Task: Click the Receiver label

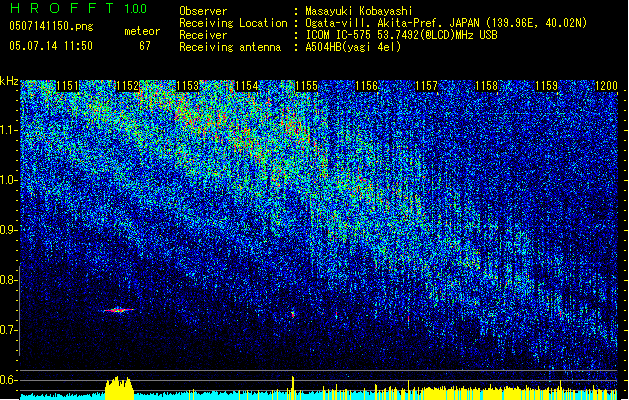Action: coord(203,35)
